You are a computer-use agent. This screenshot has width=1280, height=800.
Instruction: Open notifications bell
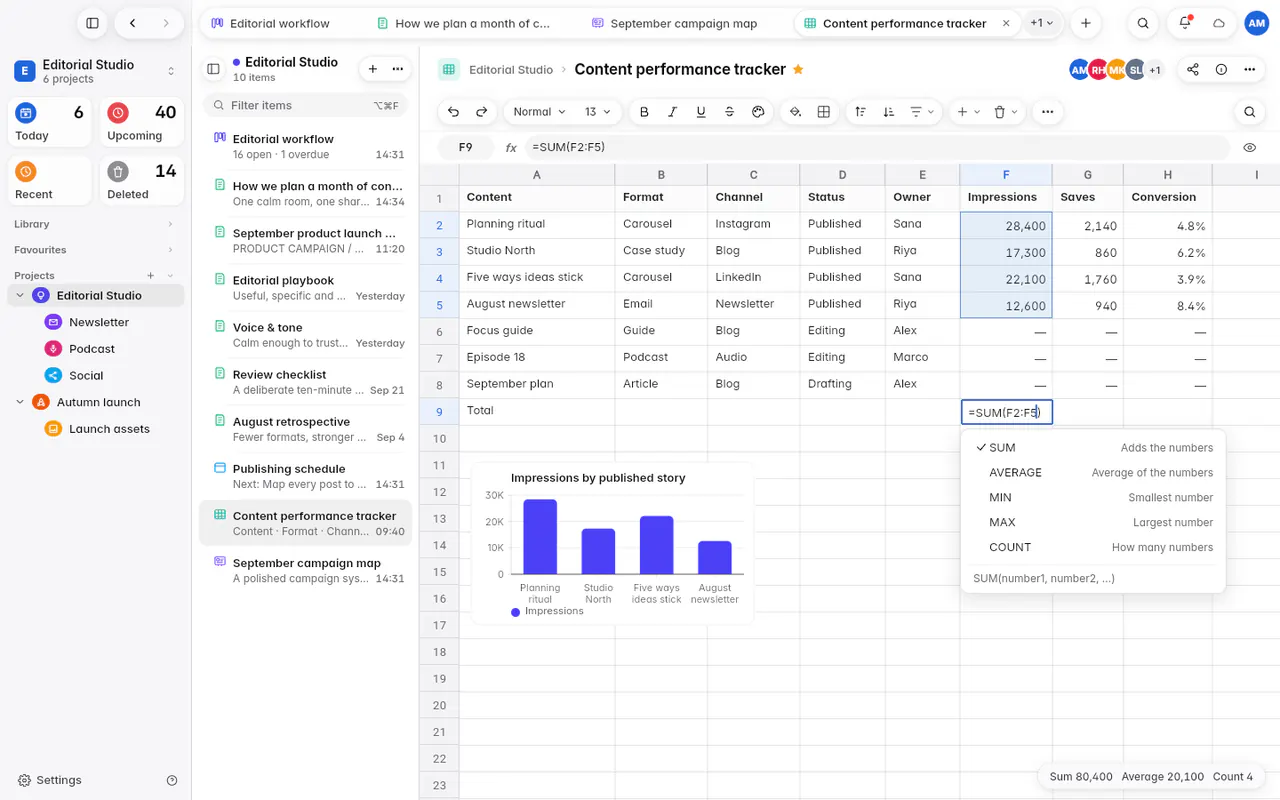point(1185,23)
